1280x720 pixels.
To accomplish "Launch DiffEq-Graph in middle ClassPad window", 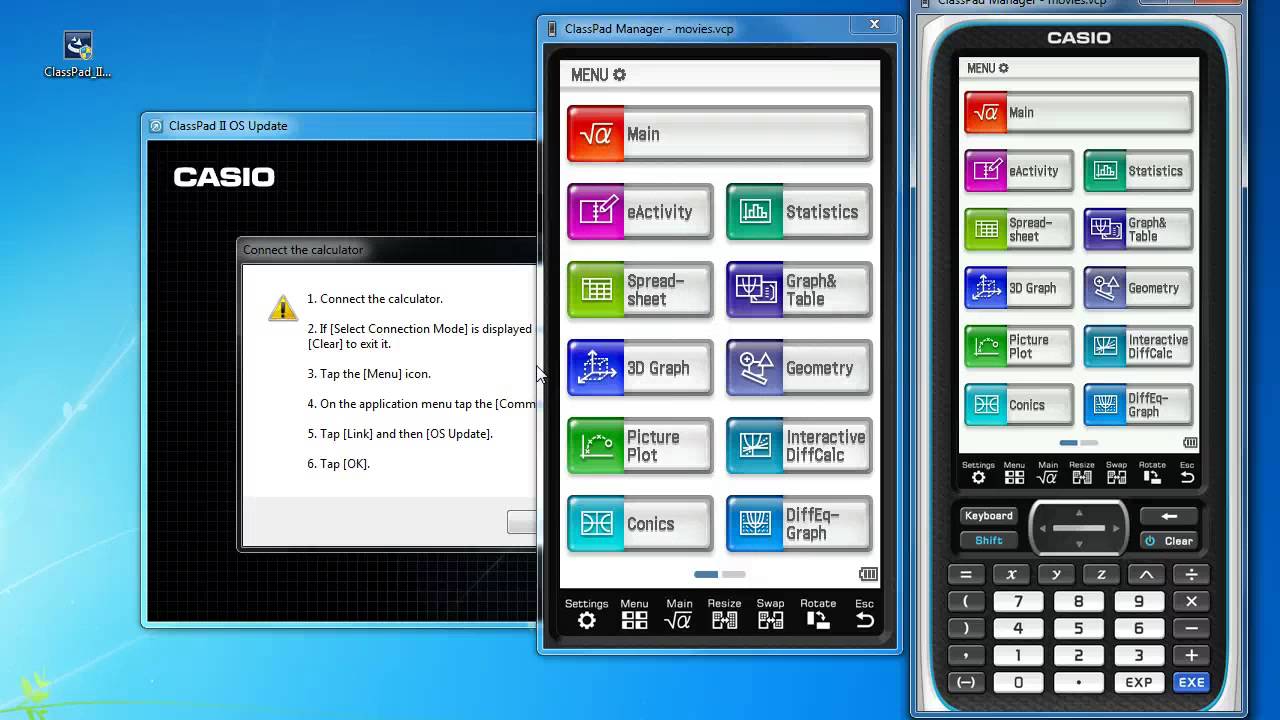I will [x=799, y=524].
